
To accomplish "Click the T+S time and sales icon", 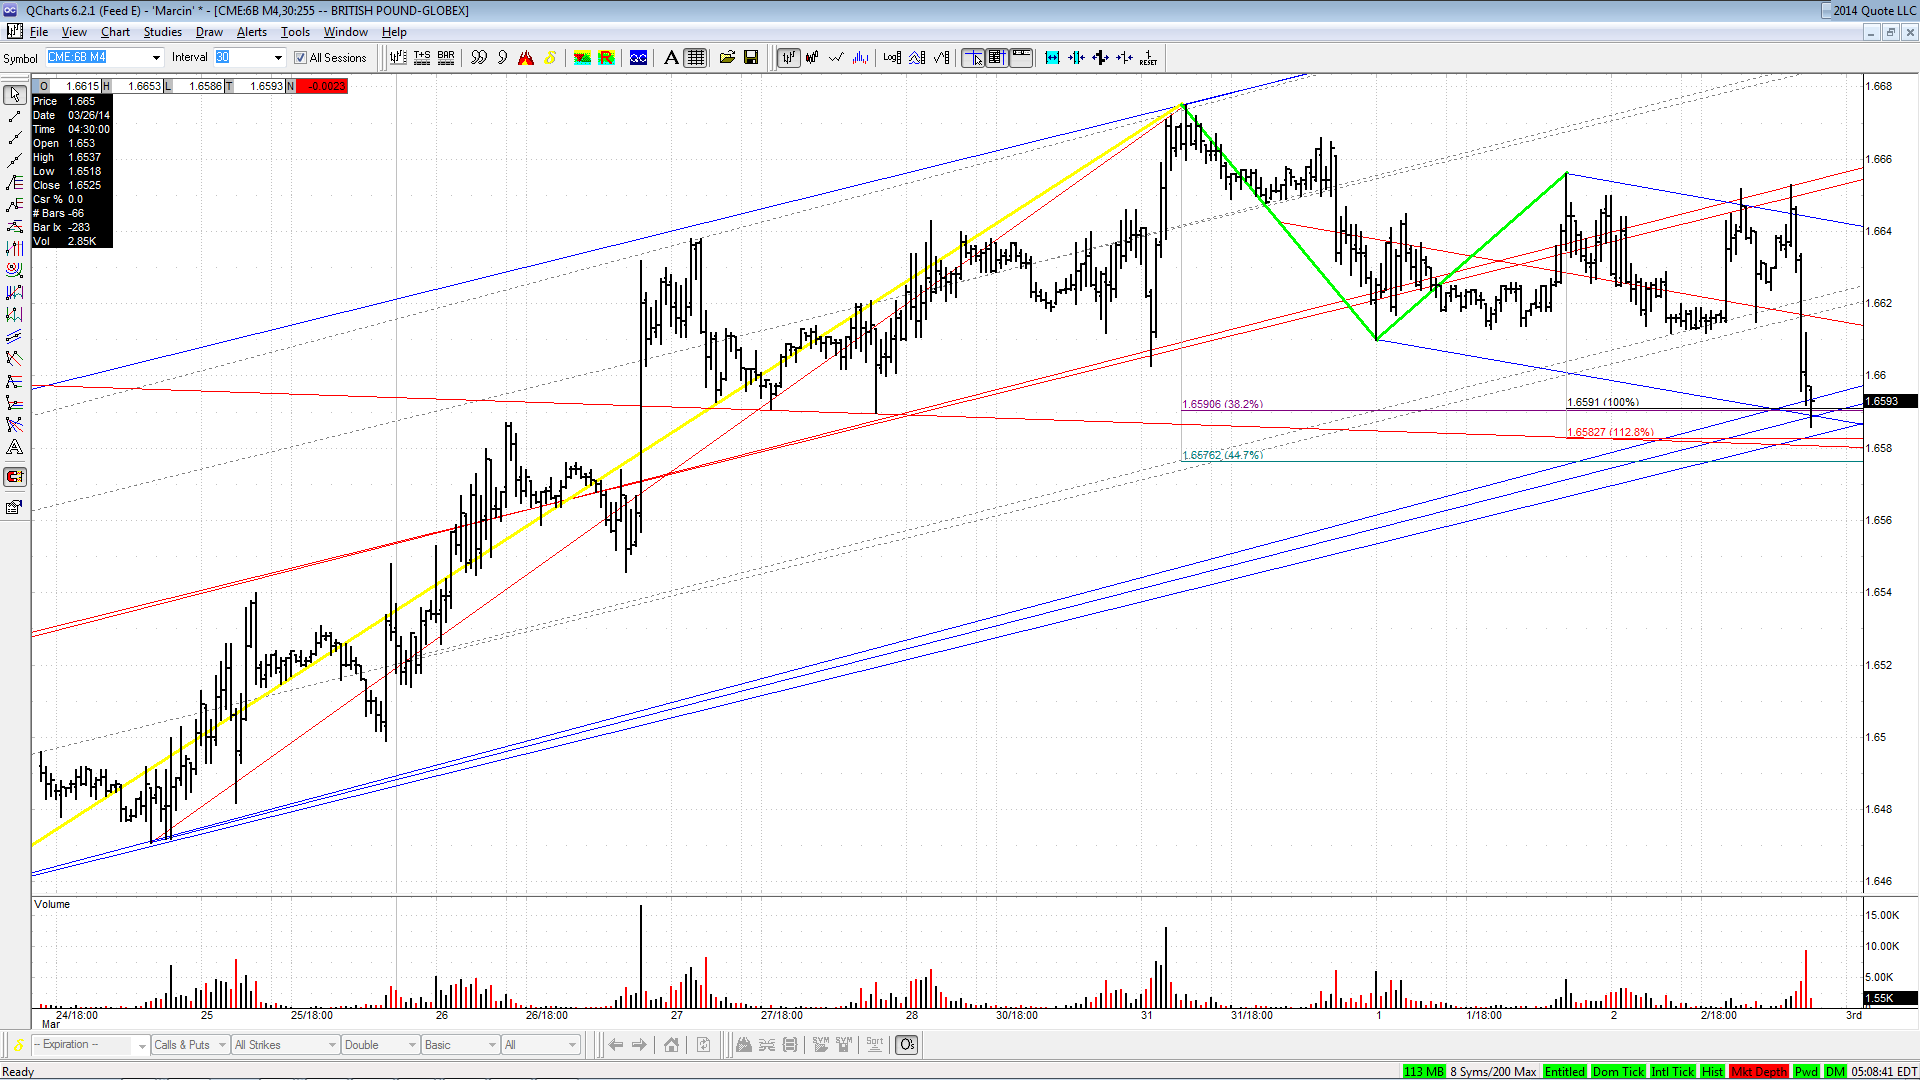I will pyautogui.click(x=422, y=58).
